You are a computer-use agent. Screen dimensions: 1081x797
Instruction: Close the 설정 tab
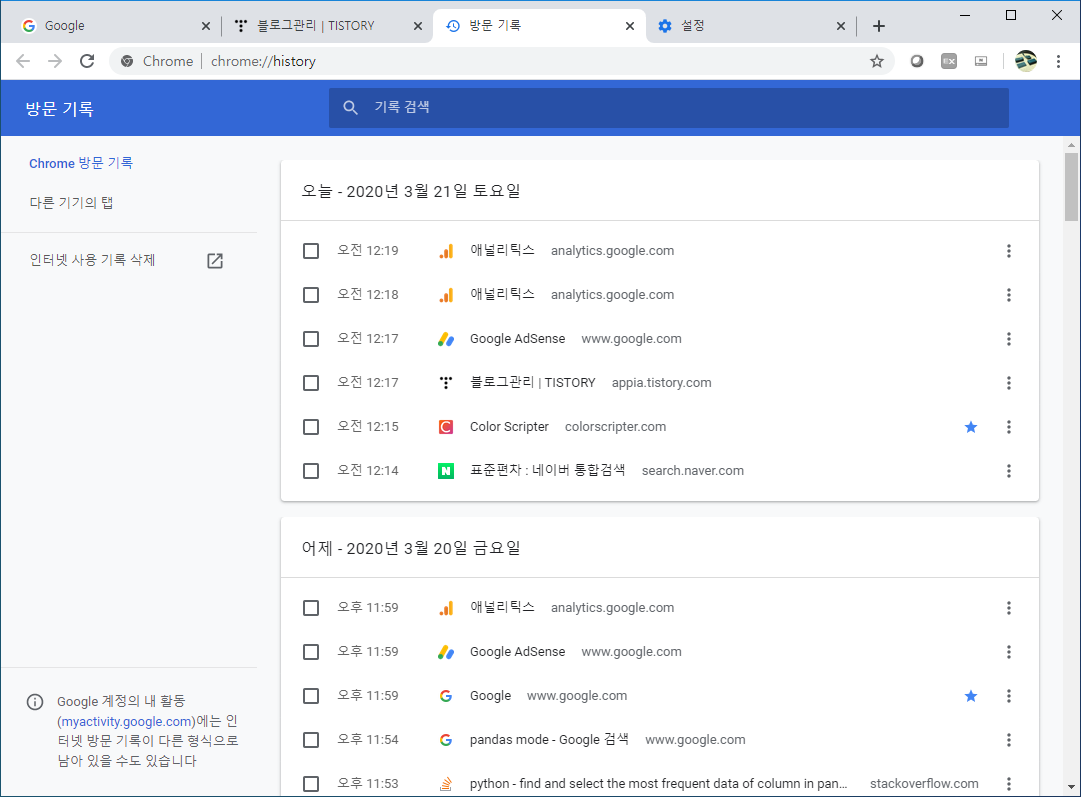840,26
